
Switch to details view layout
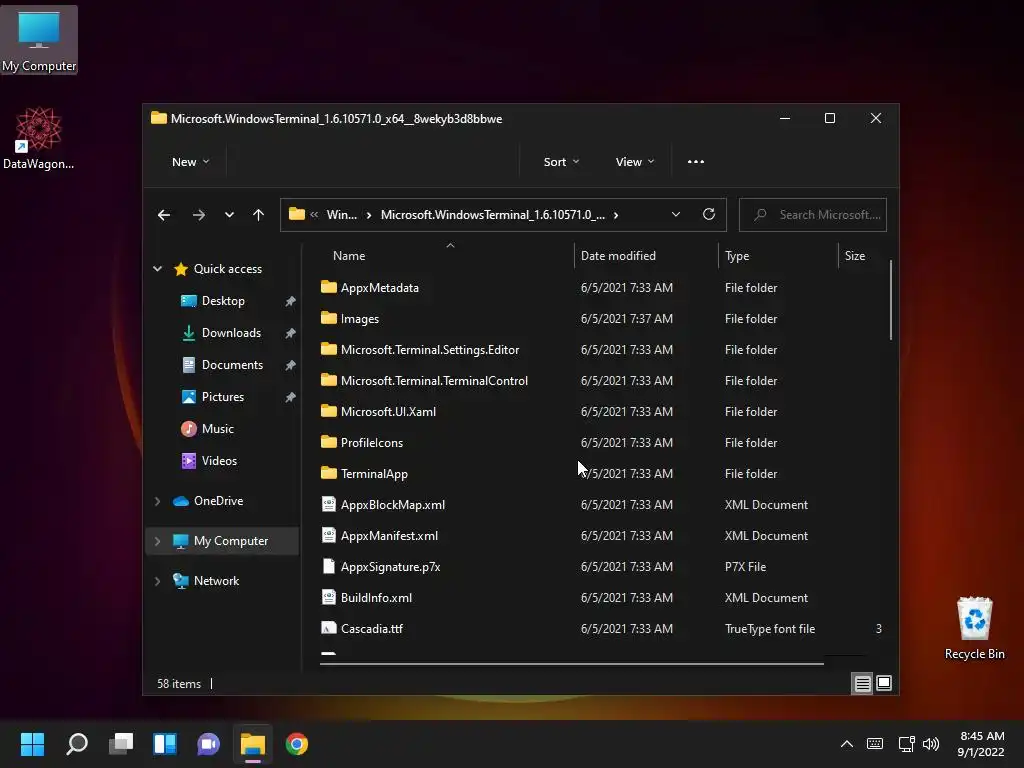pyautogui.click(x=862, y=683)
